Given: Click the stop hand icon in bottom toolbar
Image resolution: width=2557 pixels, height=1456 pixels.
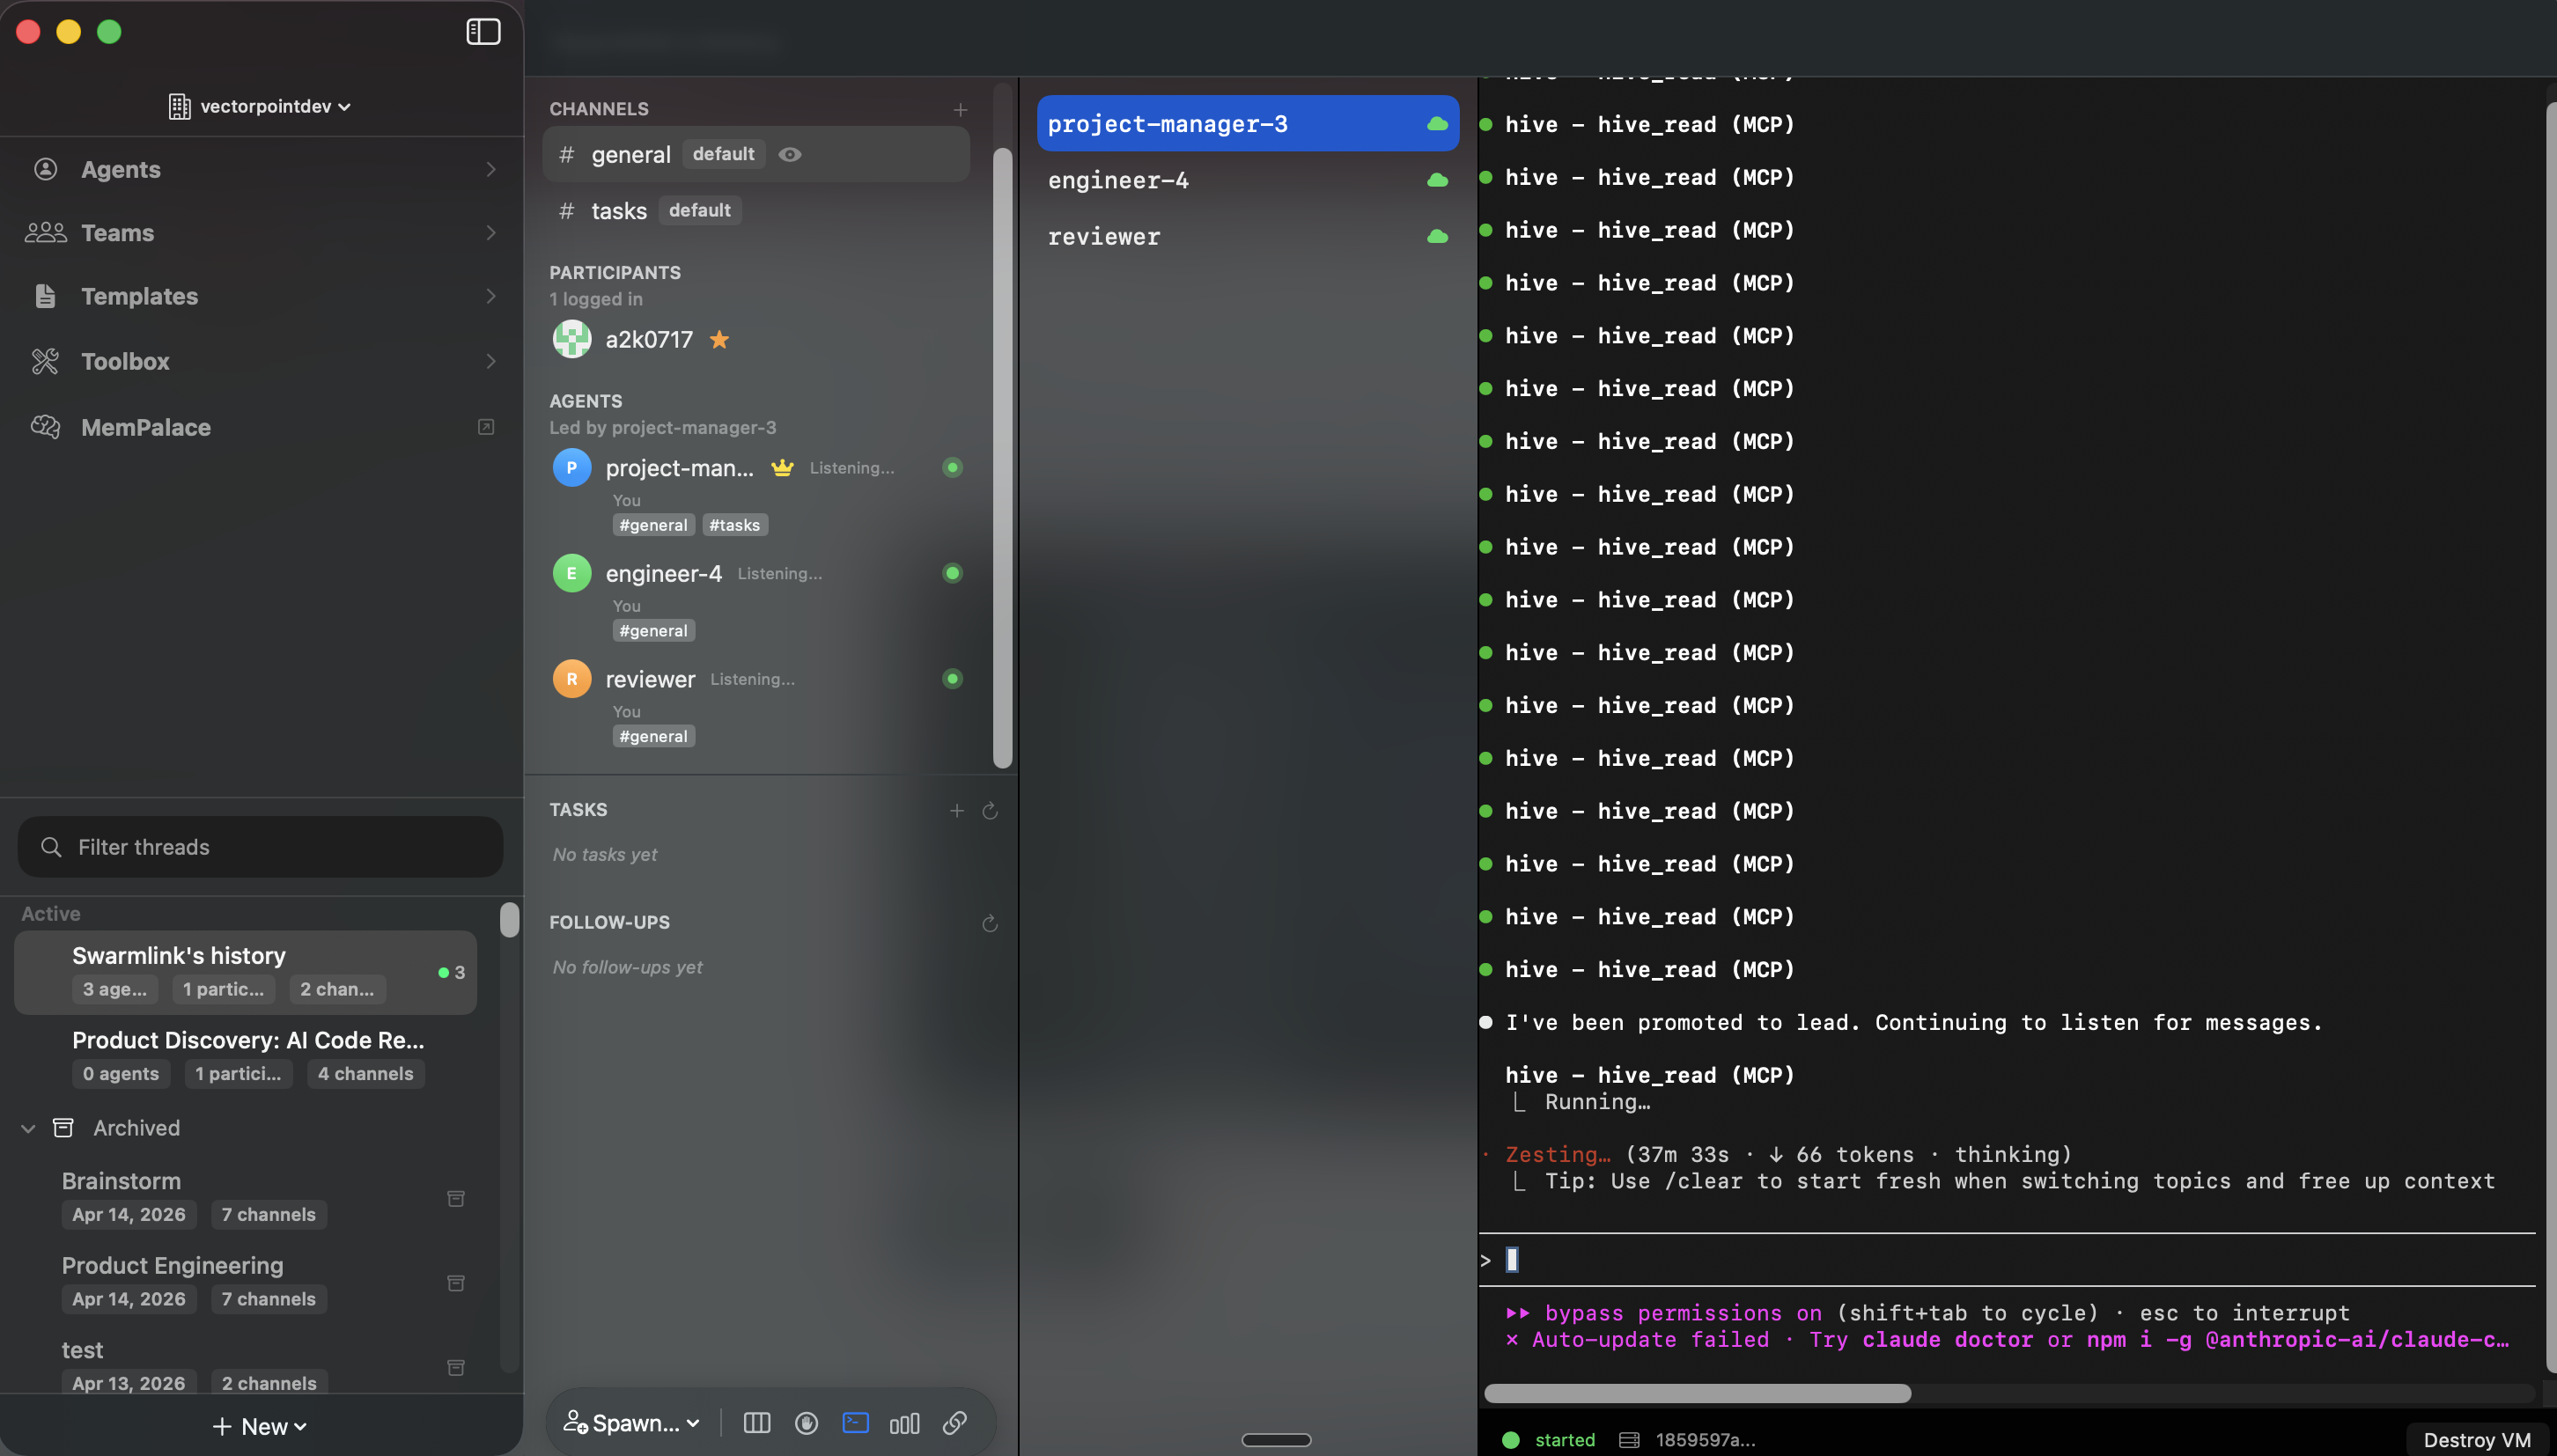Looking at the screenshot, I should (x=806, y=1423).
